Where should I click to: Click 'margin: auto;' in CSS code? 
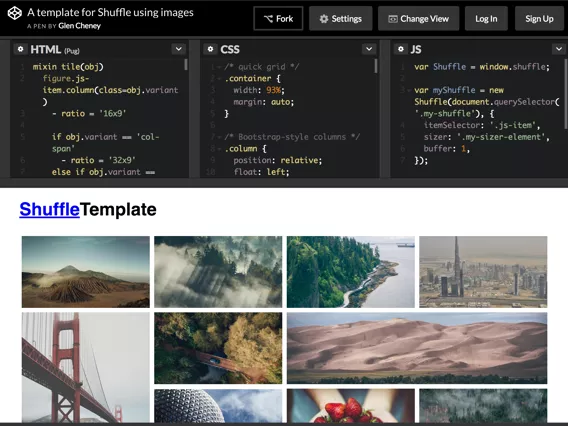[x=264, y=102]
